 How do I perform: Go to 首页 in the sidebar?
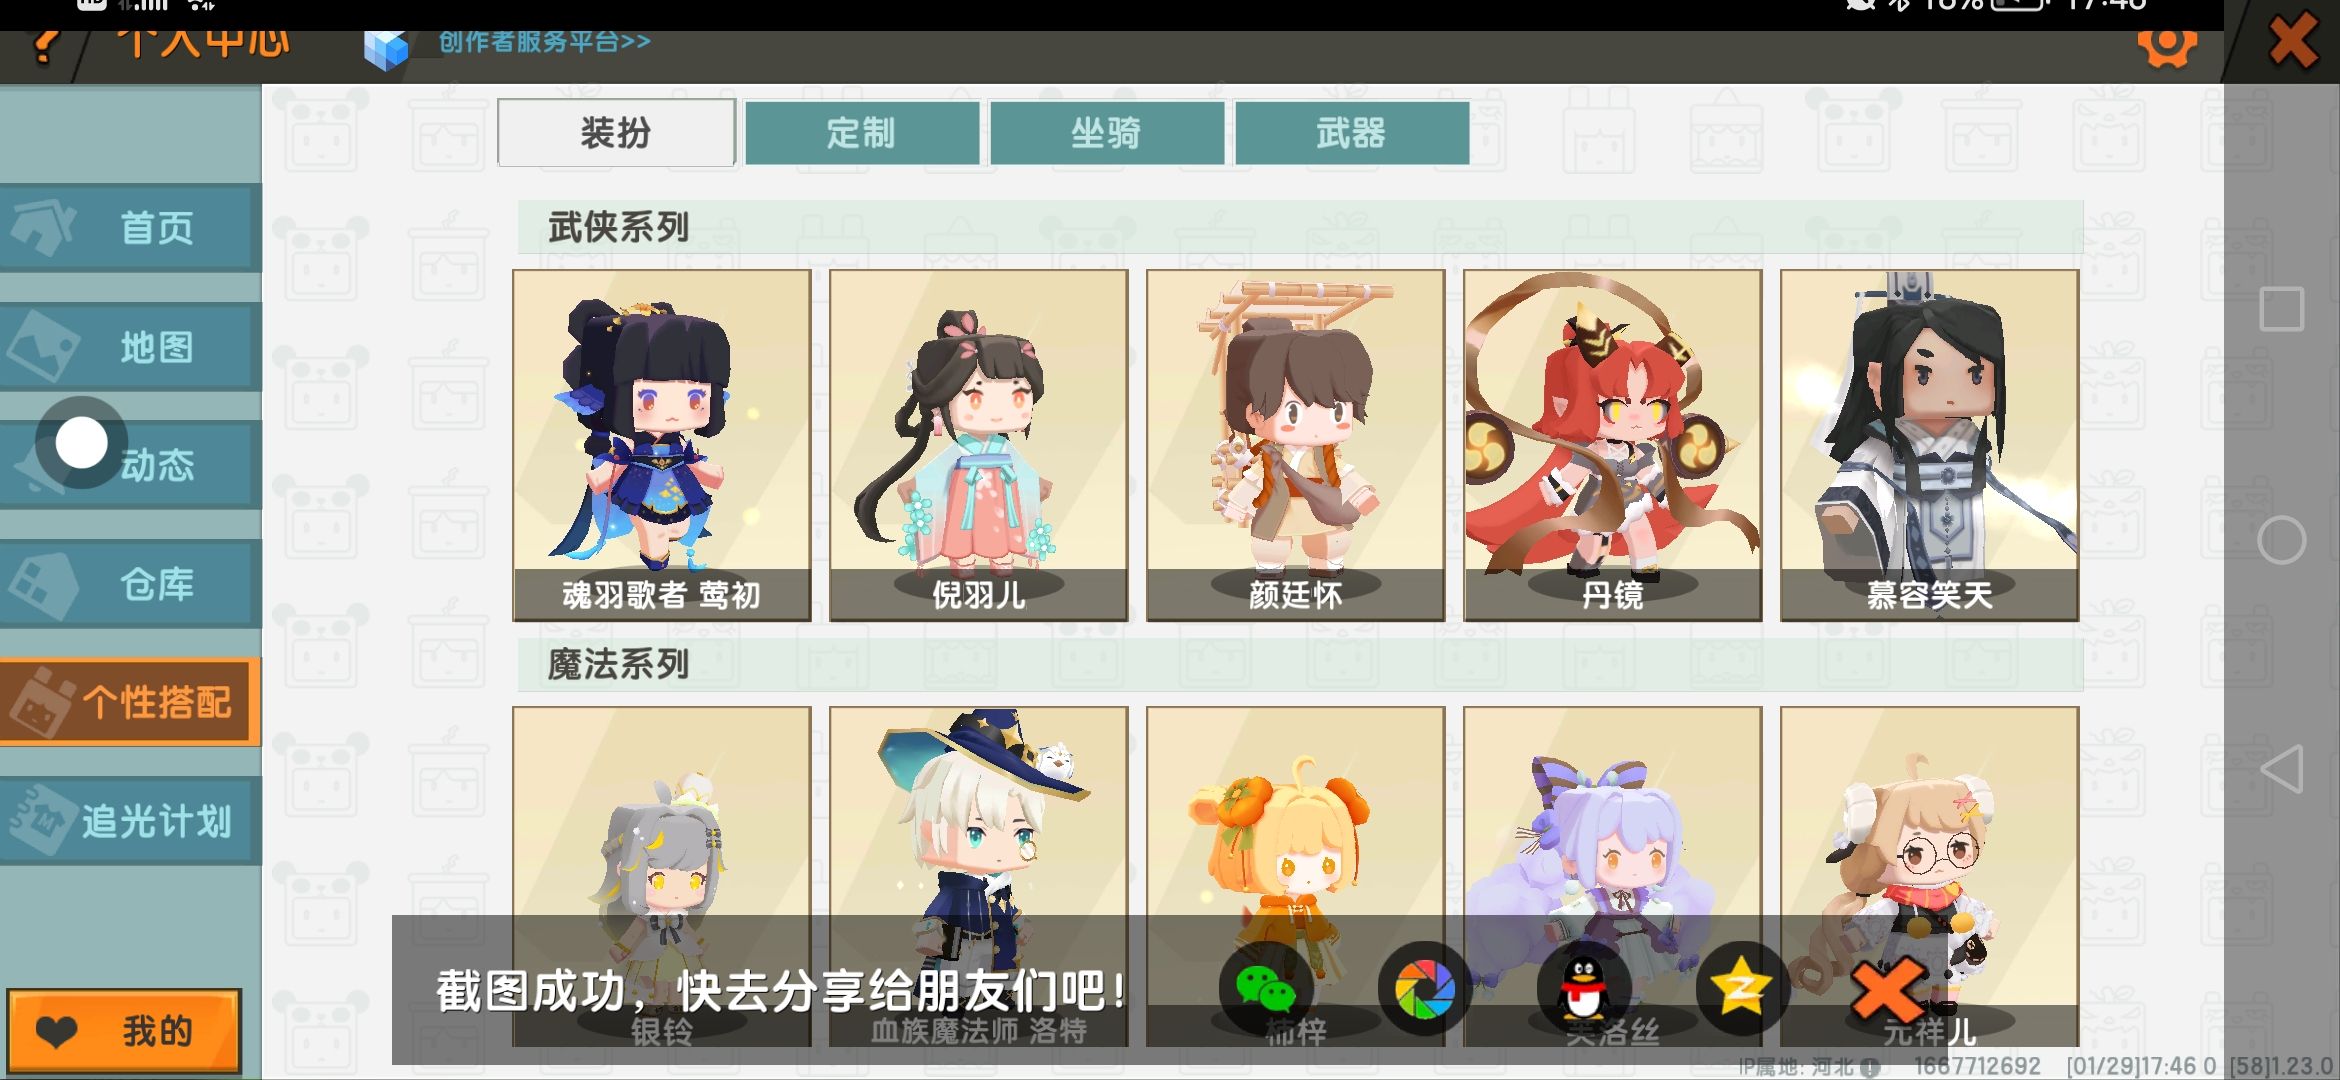coord(131,228)
